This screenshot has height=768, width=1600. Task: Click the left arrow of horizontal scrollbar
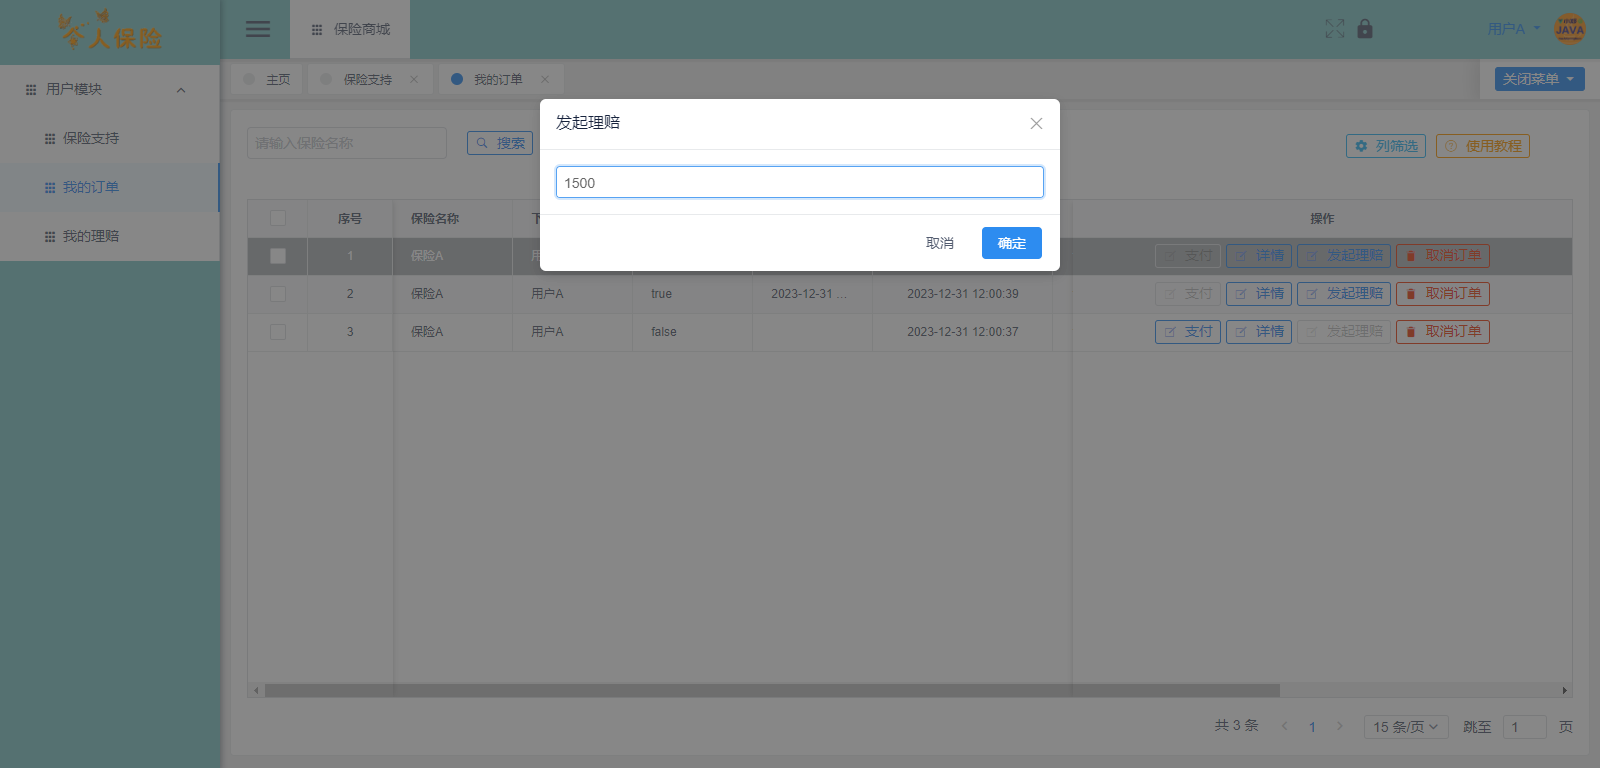[256, 690]
